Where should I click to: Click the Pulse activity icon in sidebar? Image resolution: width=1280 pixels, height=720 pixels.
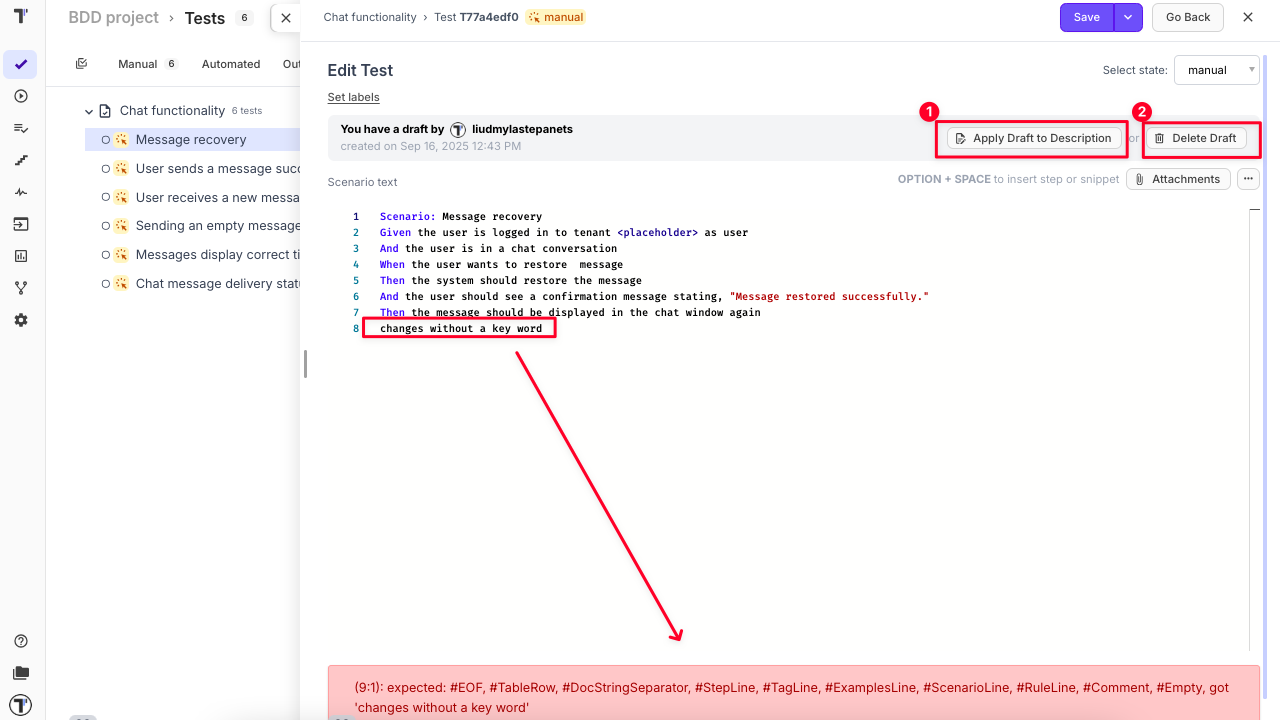(x=21, y=192)
